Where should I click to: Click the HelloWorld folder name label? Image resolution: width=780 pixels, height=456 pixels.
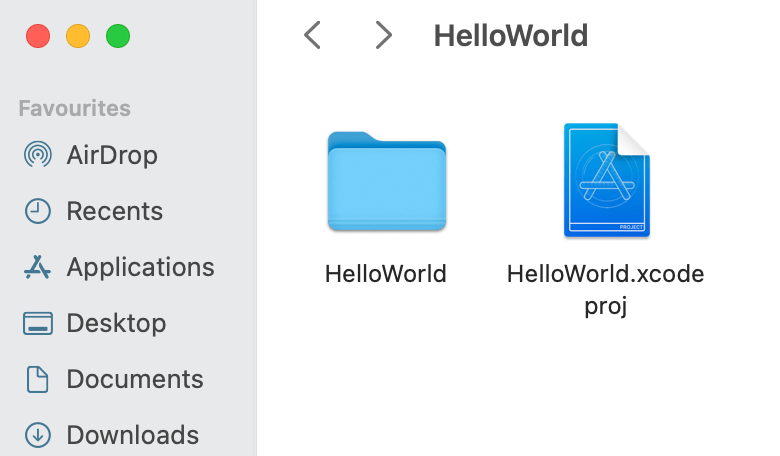pos(386,274)
